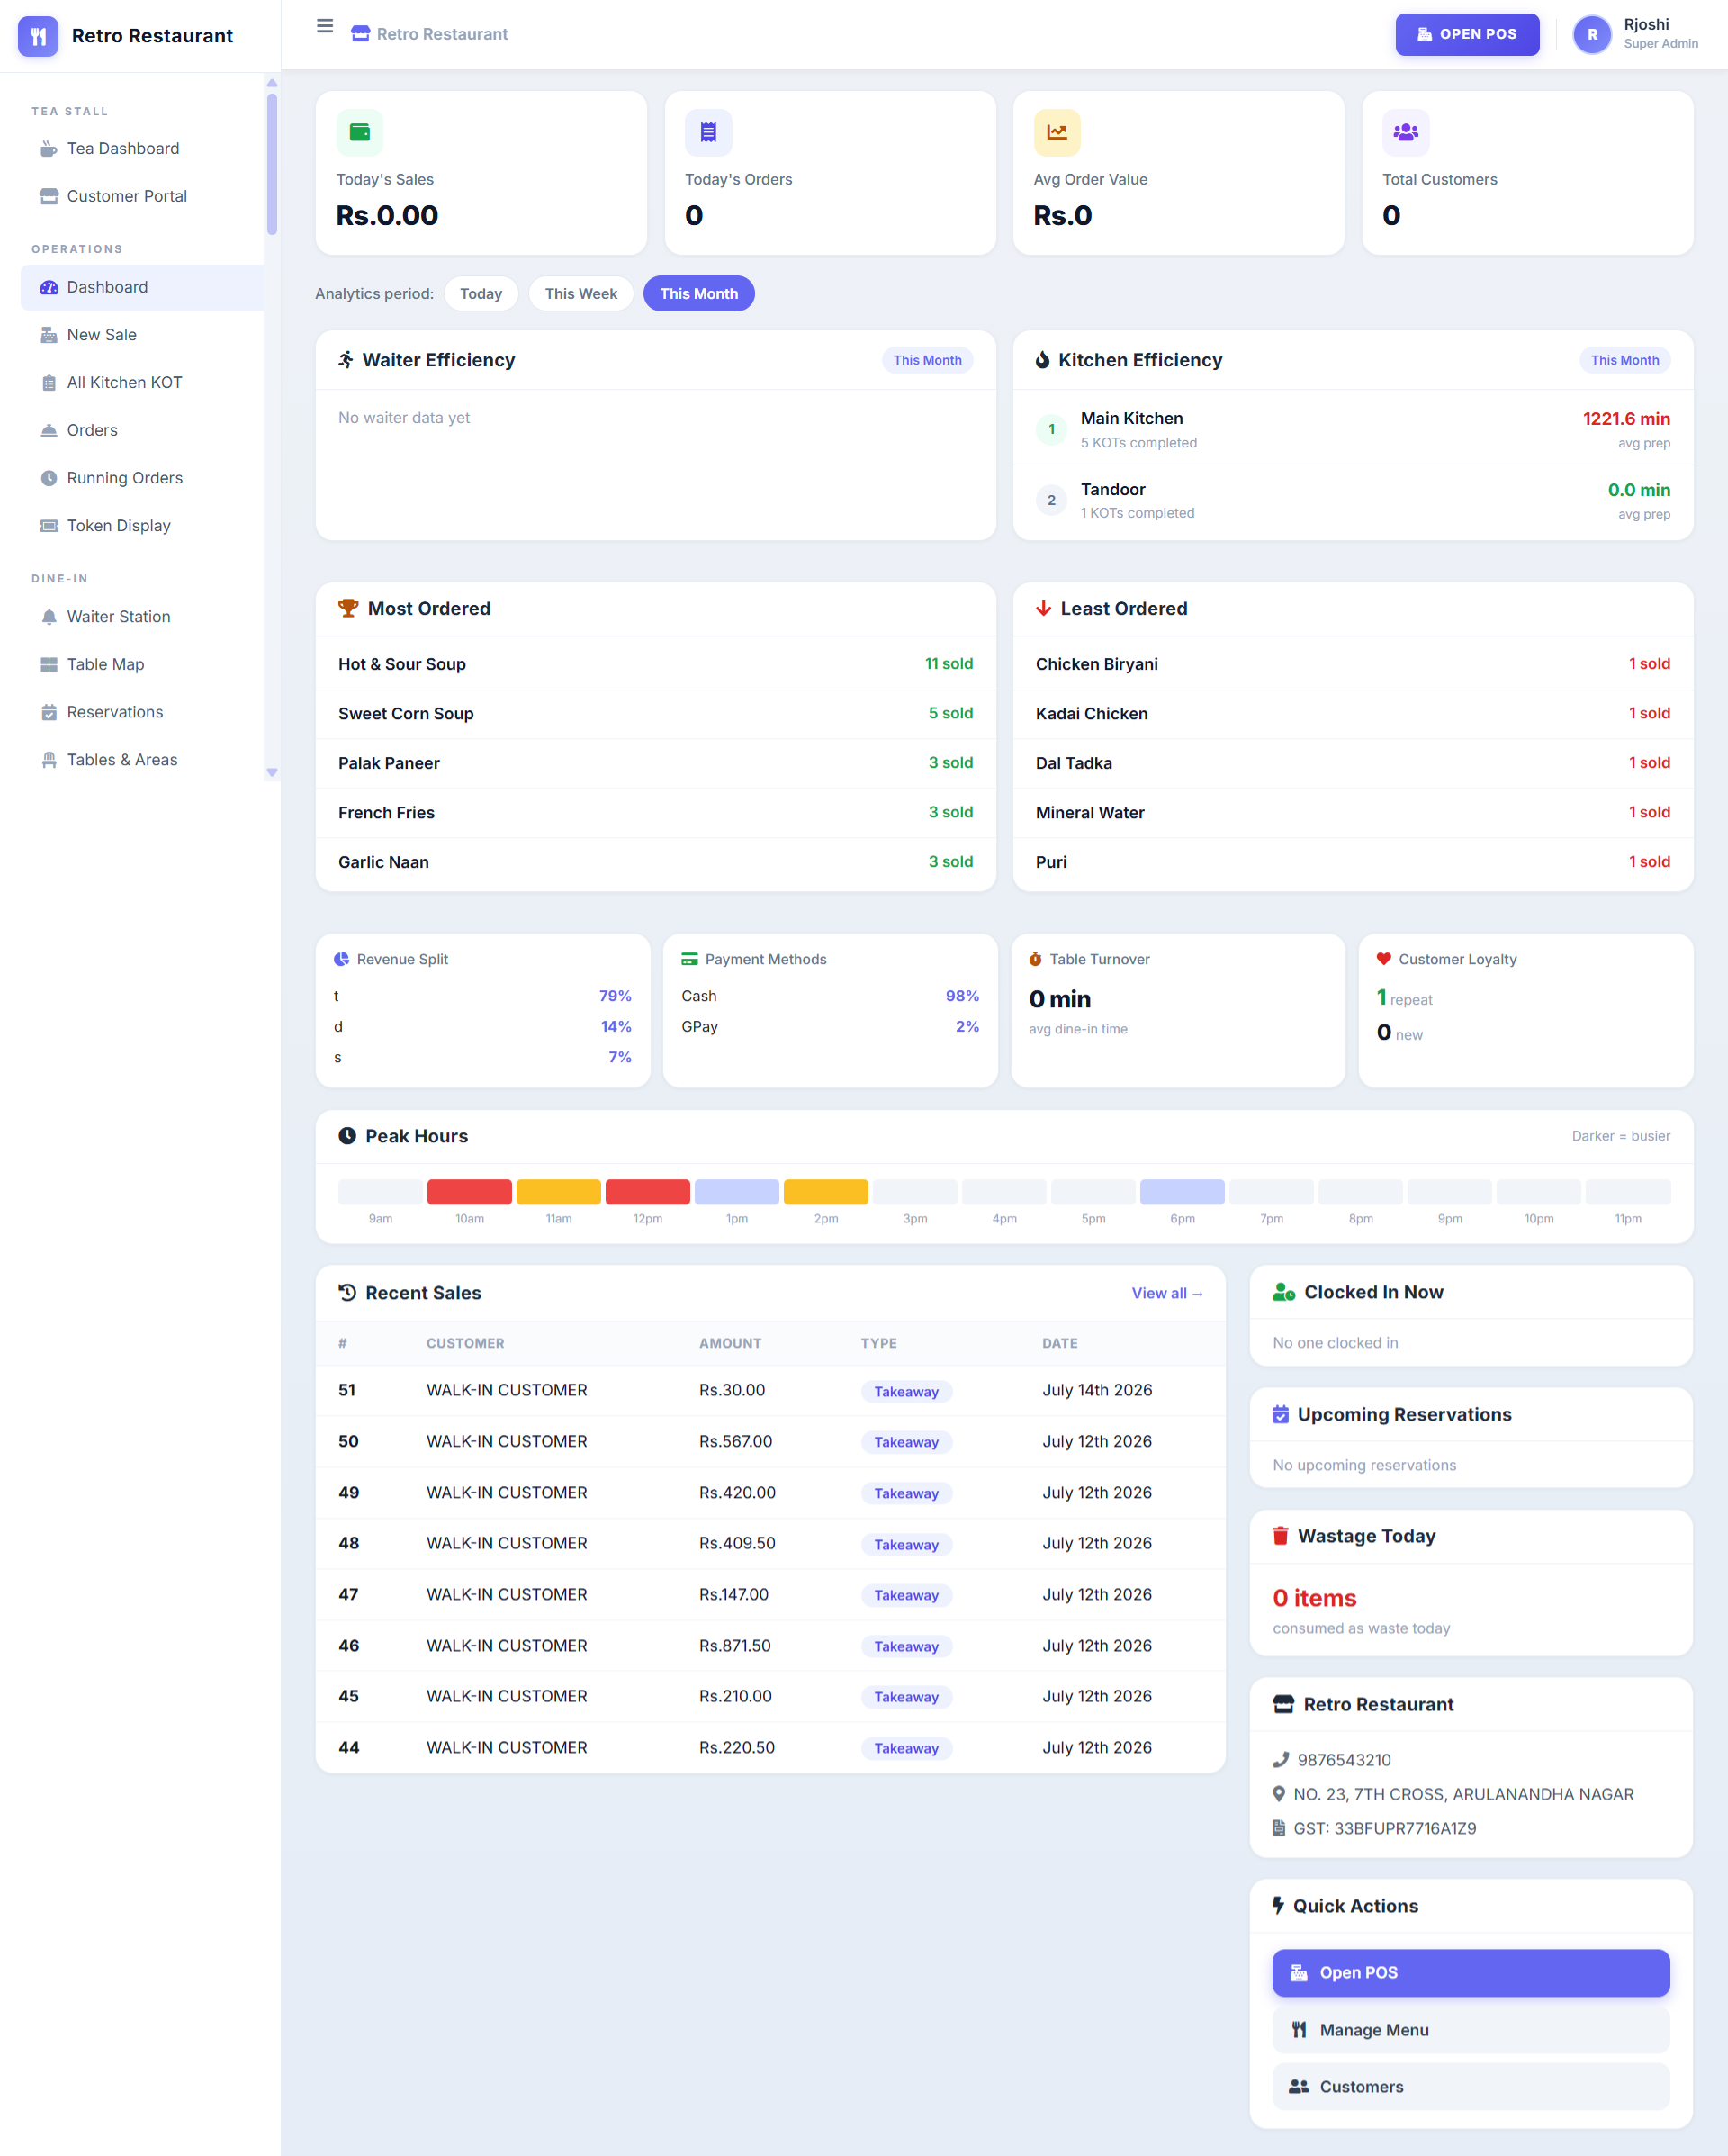Click the Main Kitchen efficiency row
The height and width of the screenshot is (2156, 1728).
pyautogui.click(x=1353, y=430)
